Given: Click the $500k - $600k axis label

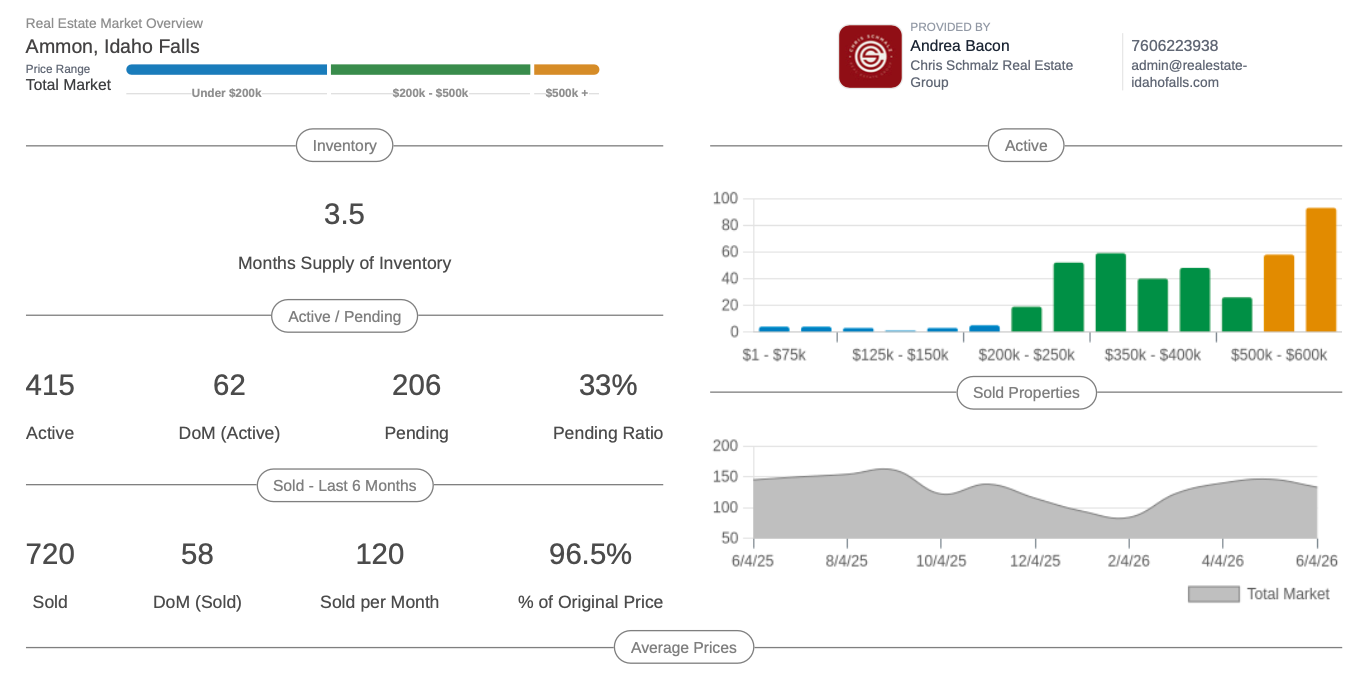Looking at the screenshot, I should 1279,355.
